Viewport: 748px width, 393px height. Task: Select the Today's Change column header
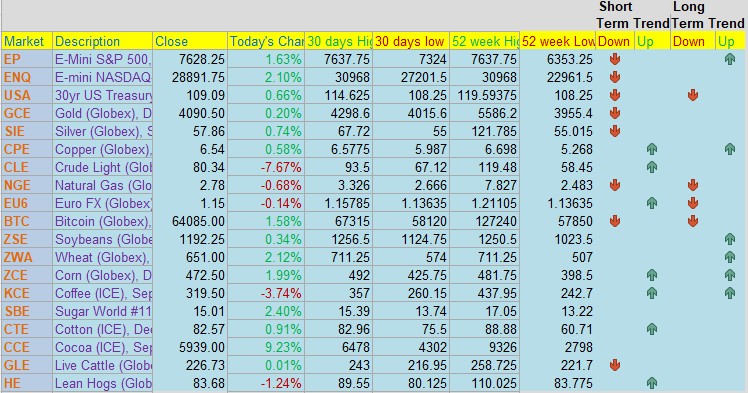[x=266, y=41]
